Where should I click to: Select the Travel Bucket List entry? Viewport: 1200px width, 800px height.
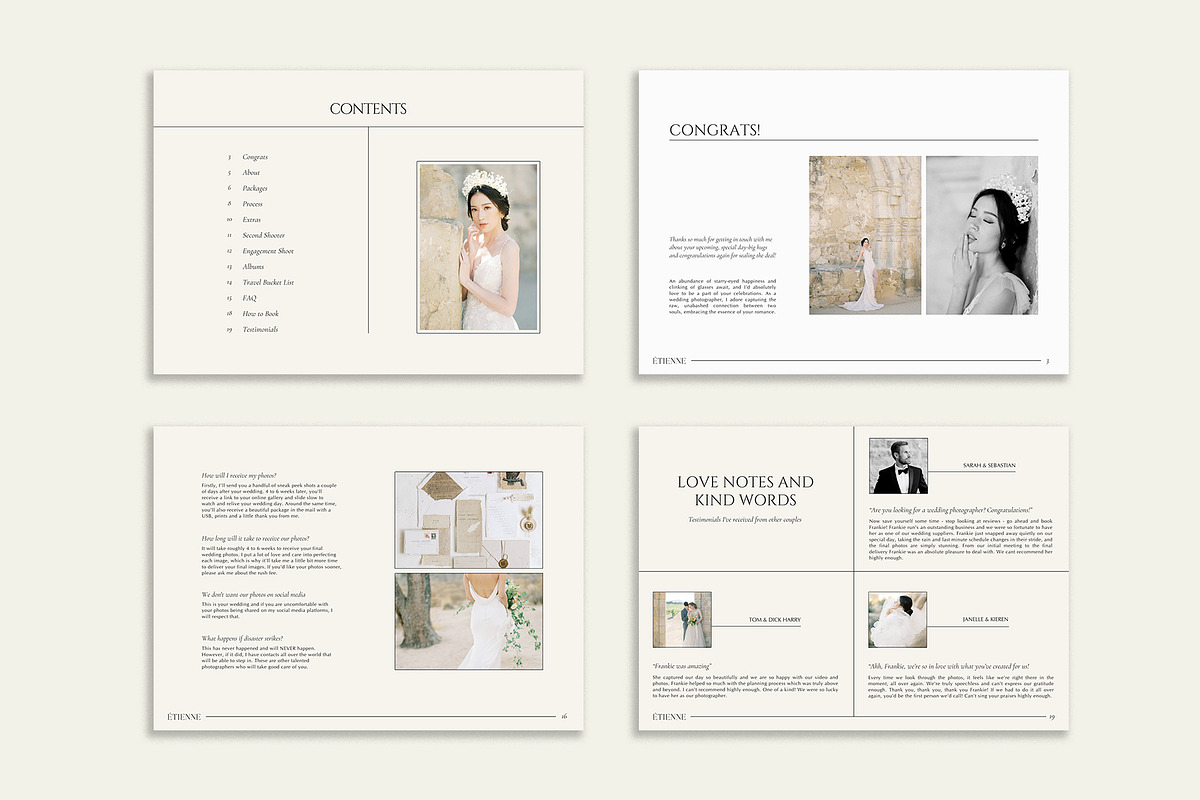point(268,282)
